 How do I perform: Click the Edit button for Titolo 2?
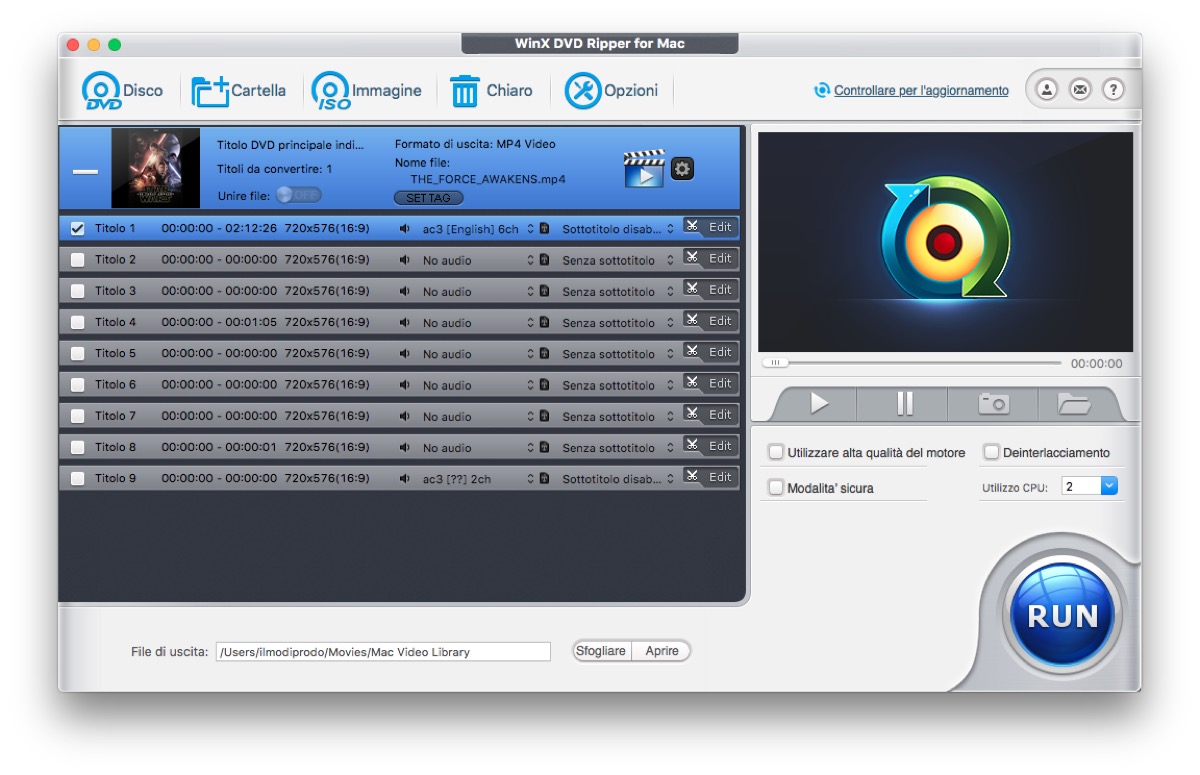coord(711,258)
